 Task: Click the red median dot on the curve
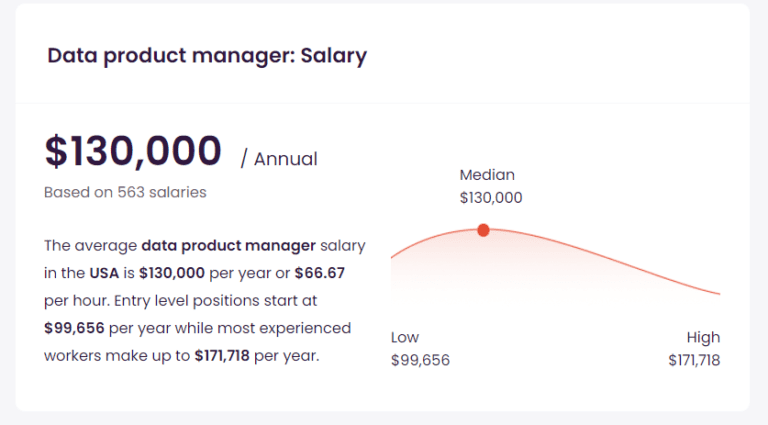[x=483, y=230]
